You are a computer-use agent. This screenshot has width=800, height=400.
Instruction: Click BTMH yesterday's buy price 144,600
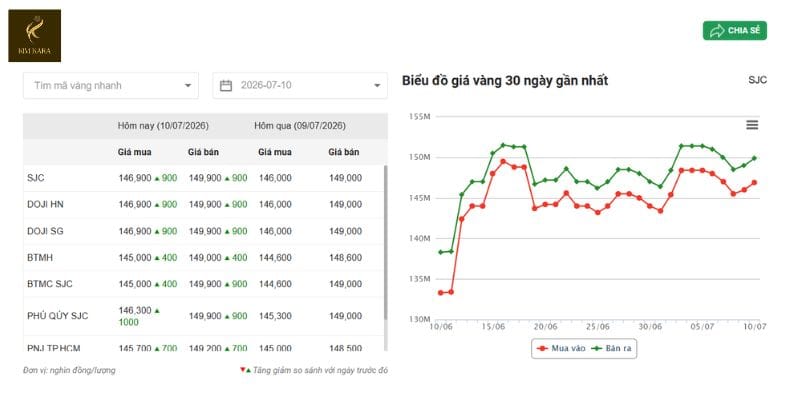pos(275,258)
